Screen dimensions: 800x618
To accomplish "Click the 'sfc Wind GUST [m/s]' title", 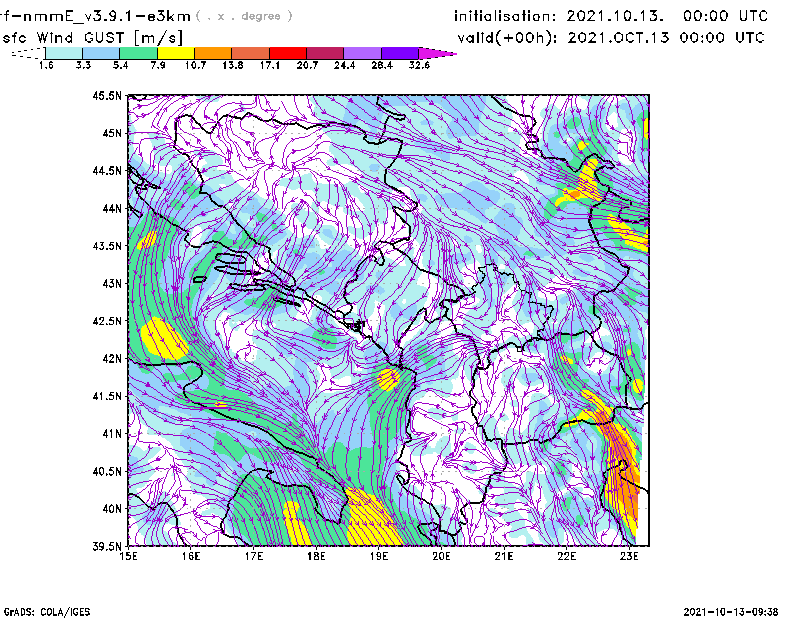I will click(x=92, y=38).
